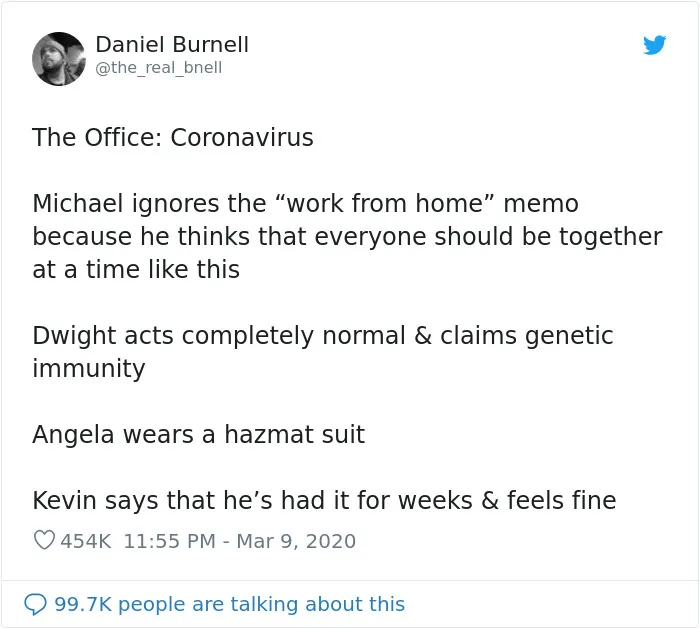Open replies via the speech bubble icon
Image resolution: width=700 pixels, height=629 pixels.
(x=35, y=604)
